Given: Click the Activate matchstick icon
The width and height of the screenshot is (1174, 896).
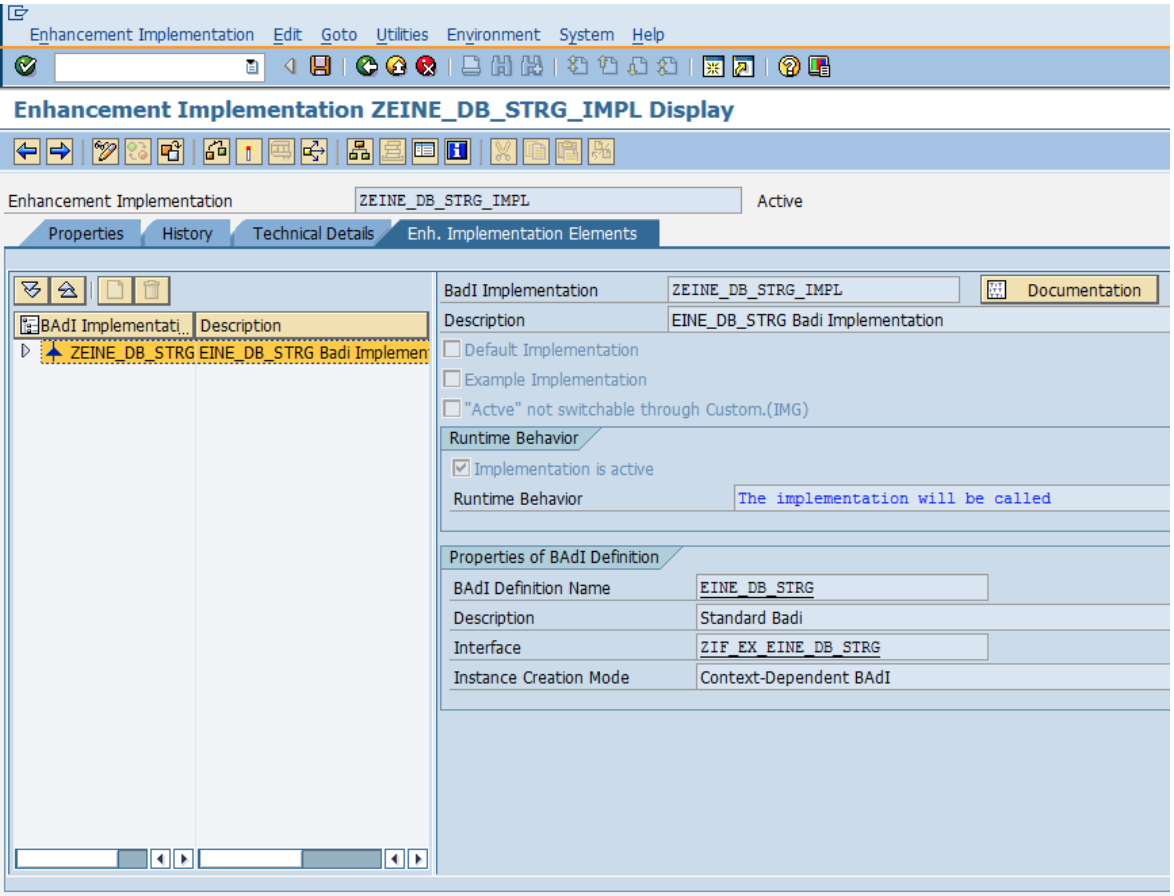Looking at the screenshot, I should click(249, 151).
